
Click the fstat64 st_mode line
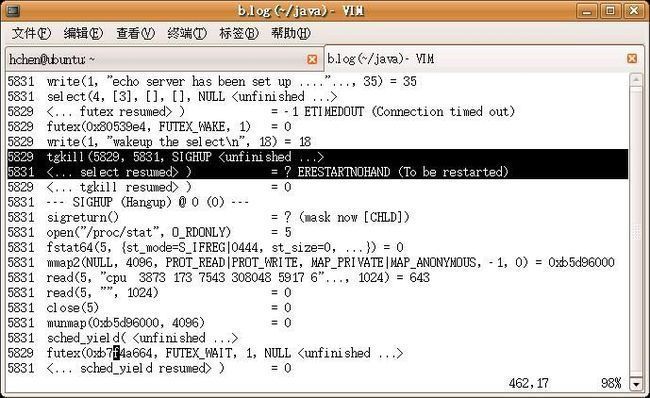(x=206, y=248)
